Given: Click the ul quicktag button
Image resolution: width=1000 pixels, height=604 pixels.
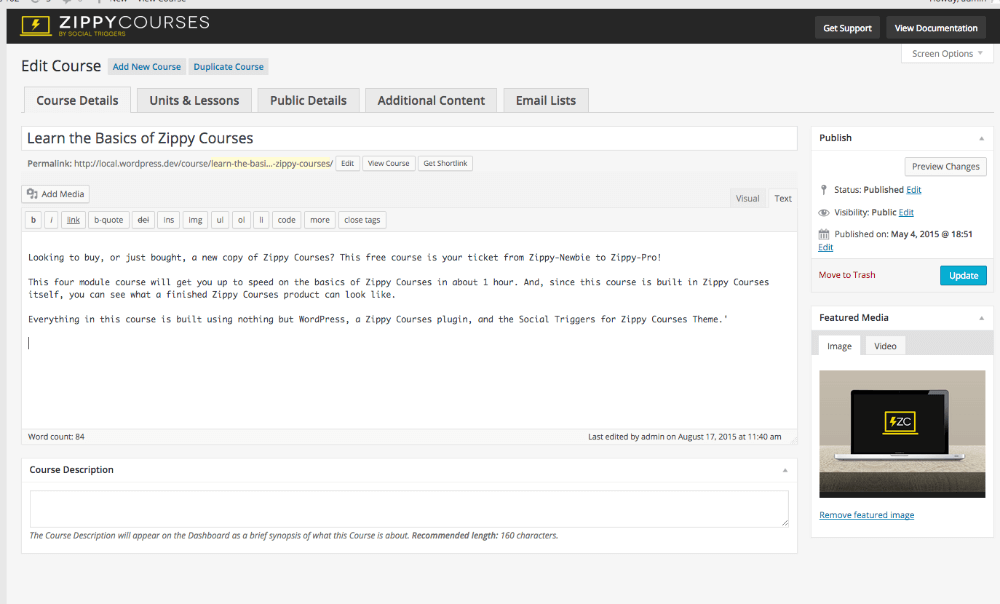Looking at the screenshot, I should [219, 220].
